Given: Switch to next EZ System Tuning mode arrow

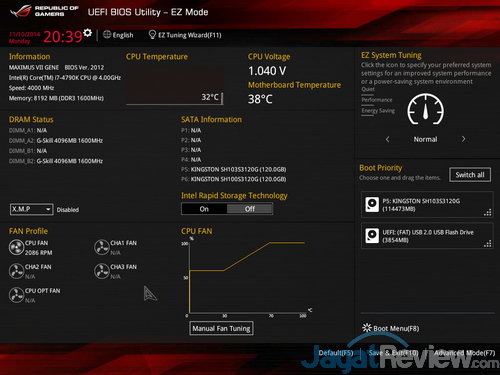Looking at the screenshot, I should [463, 139].
